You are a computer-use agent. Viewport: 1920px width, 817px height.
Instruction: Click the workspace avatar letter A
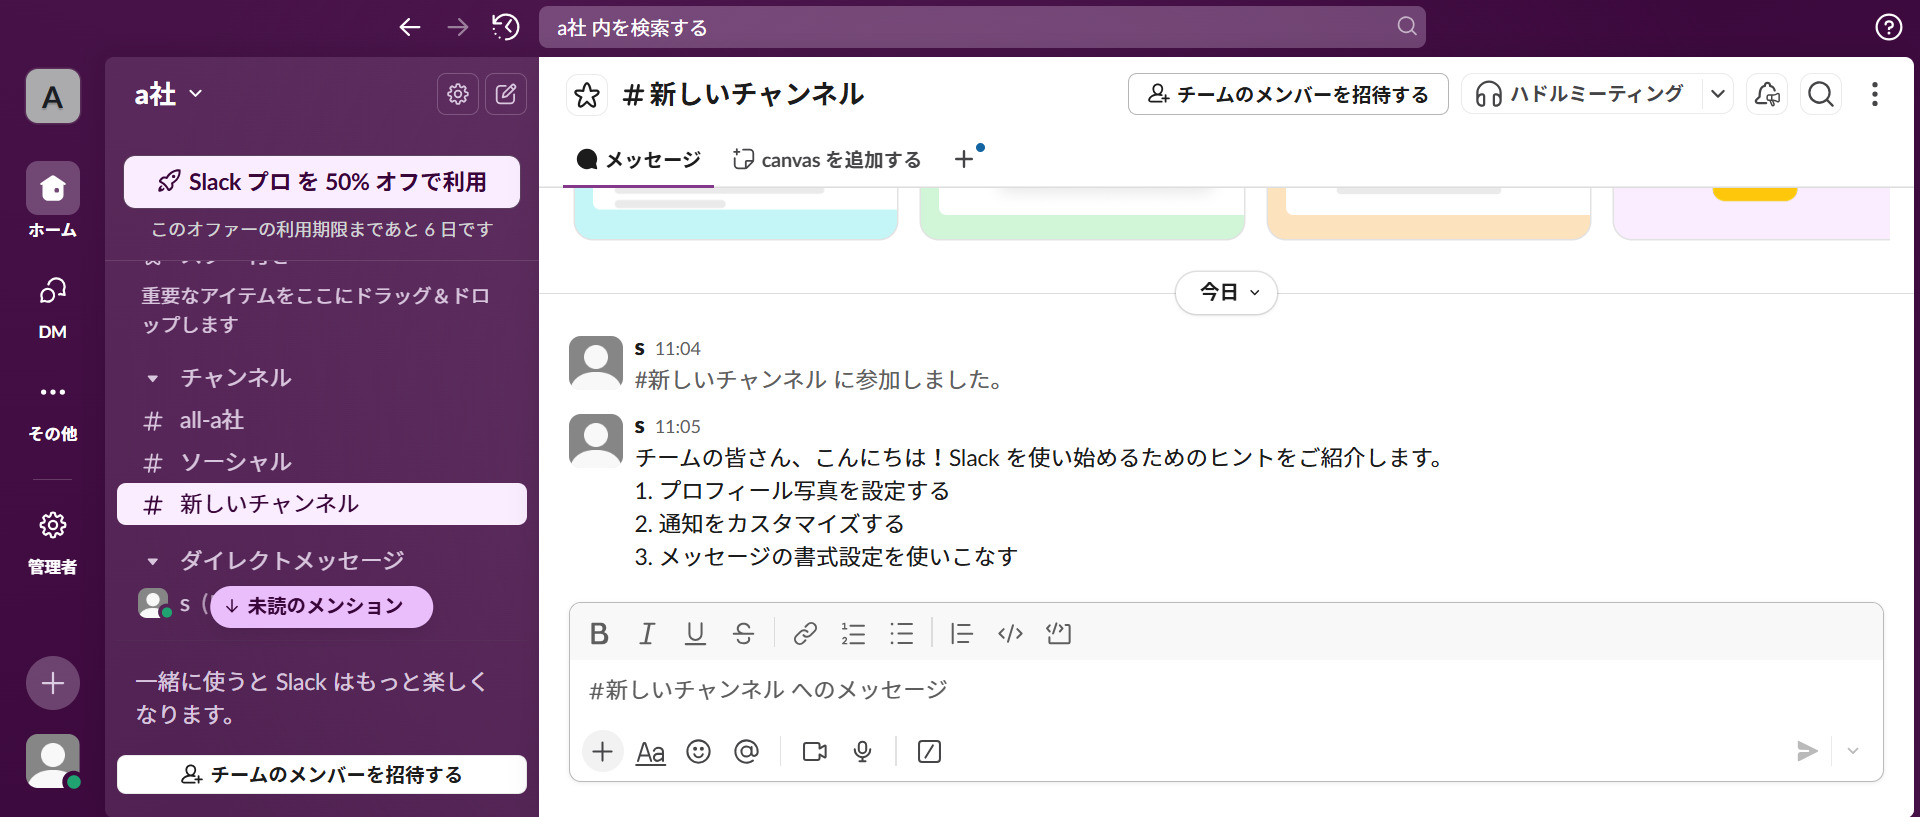tap(53, 96)
